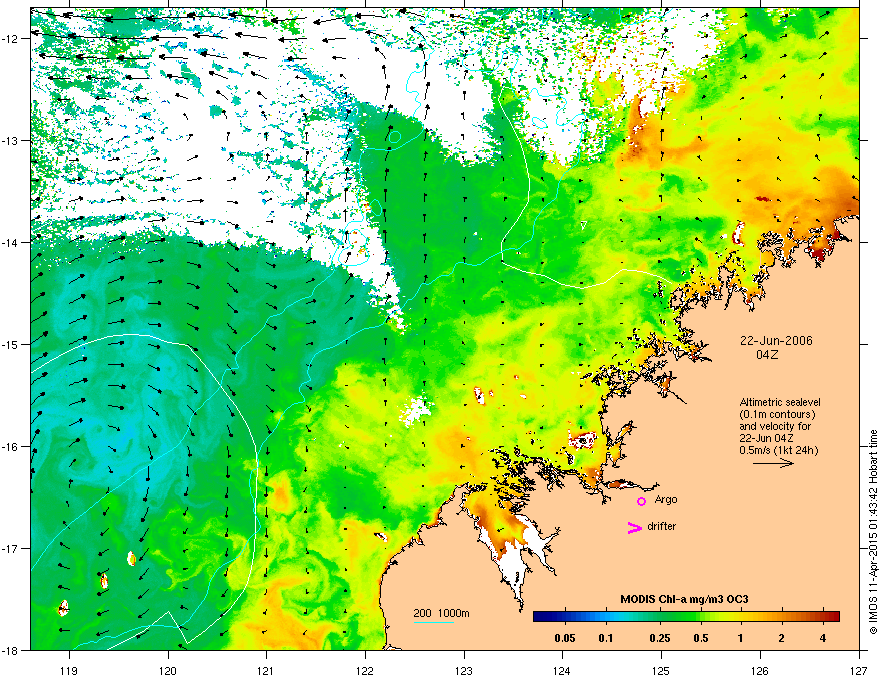
Task: Click the -17 latitude axis label
Action: coord(11,548)
